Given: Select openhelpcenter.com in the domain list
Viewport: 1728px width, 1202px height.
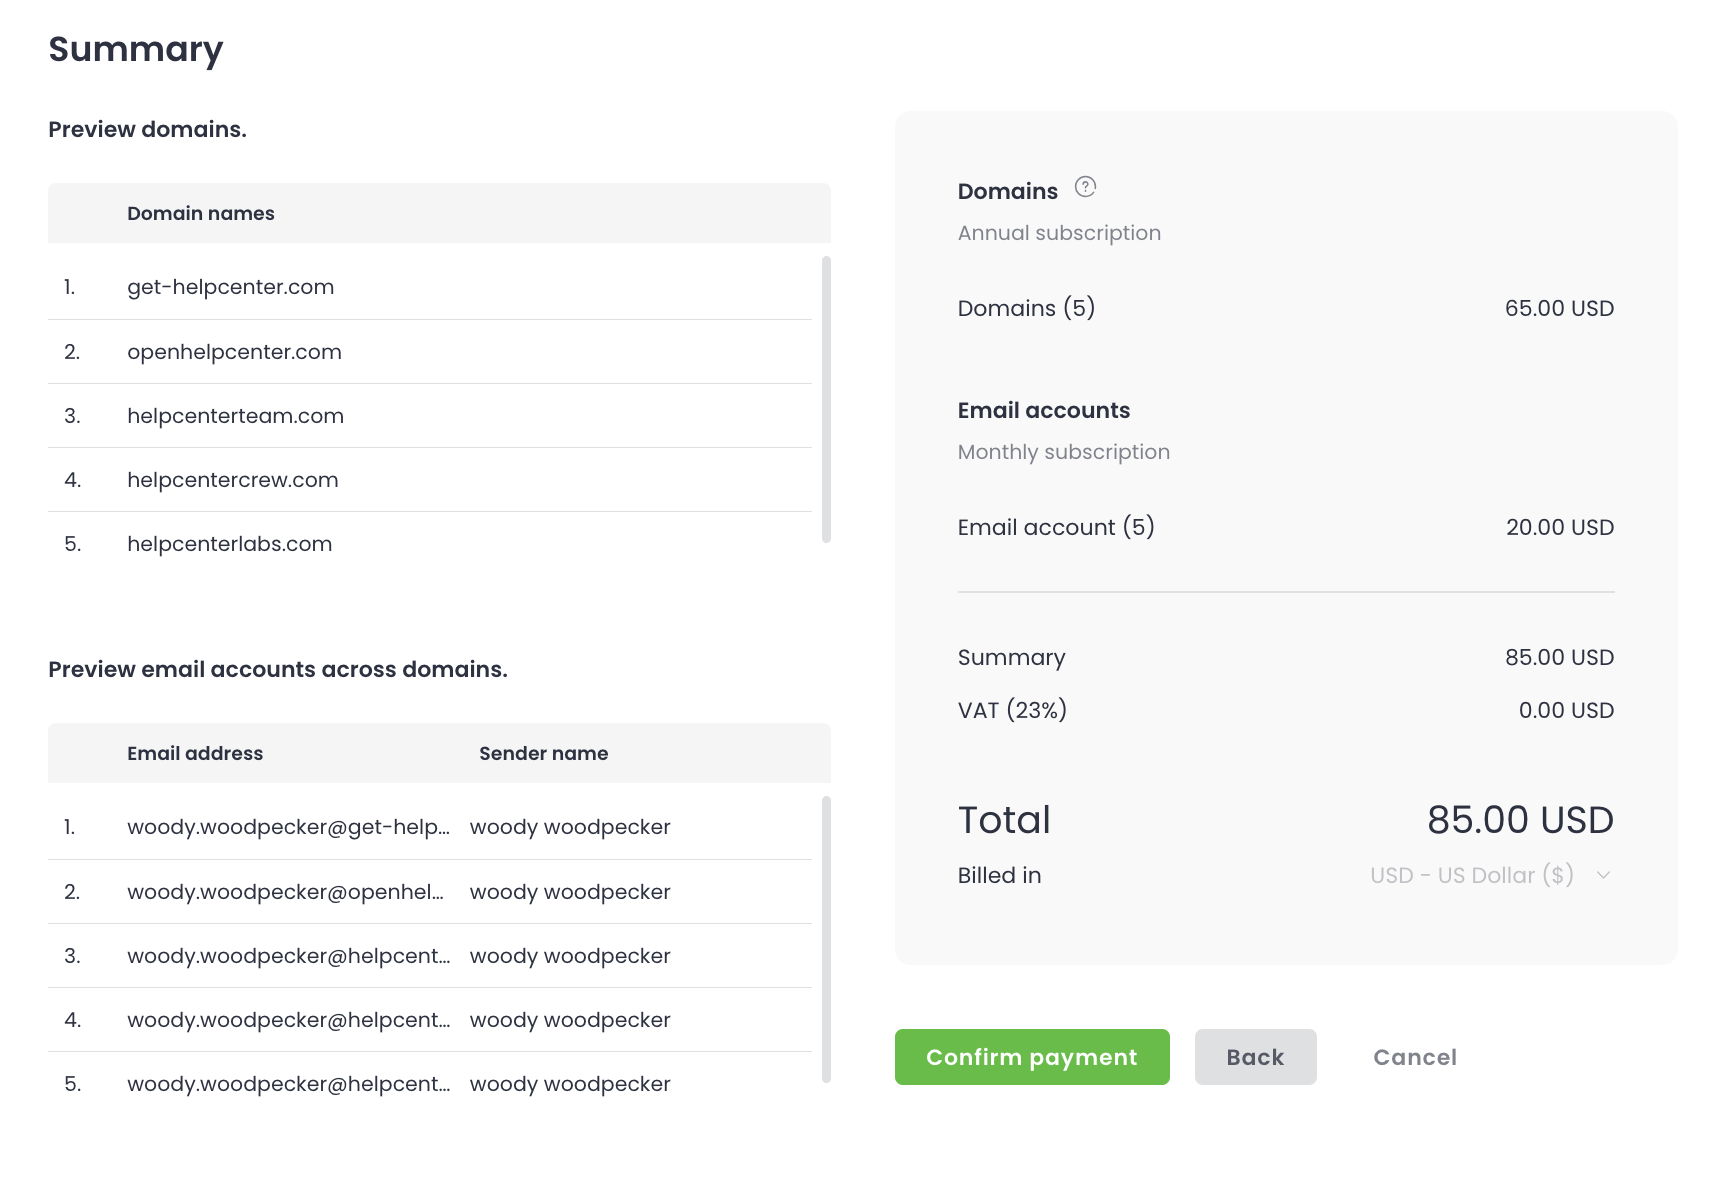Looking at the screenshot, I should (x=234, y=352).
